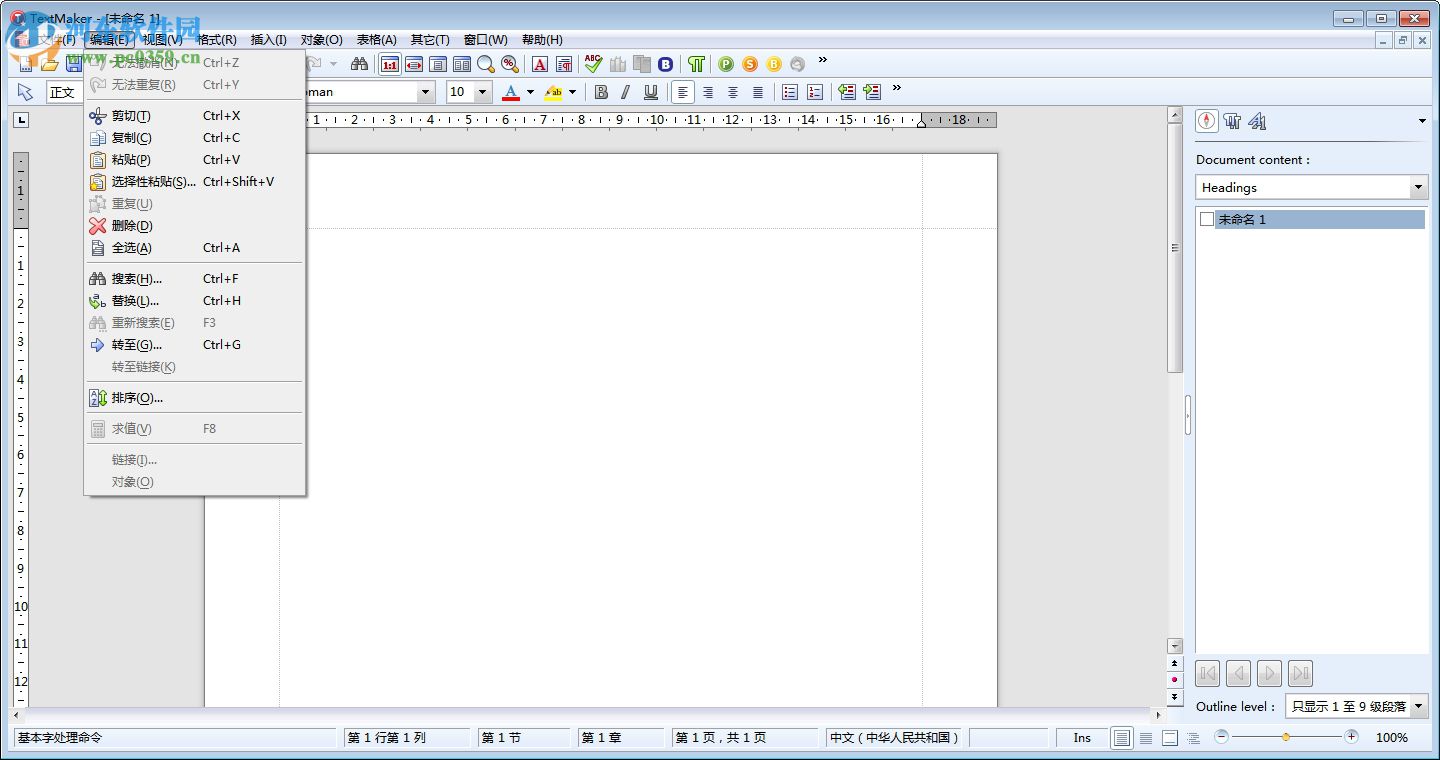1440x760 pixels.
Task: Toggle bold formatting
Action: (601, 92)
